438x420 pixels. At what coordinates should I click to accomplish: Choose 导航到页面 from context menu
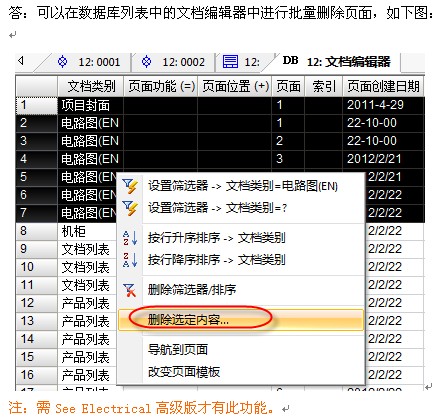(178, 350)
